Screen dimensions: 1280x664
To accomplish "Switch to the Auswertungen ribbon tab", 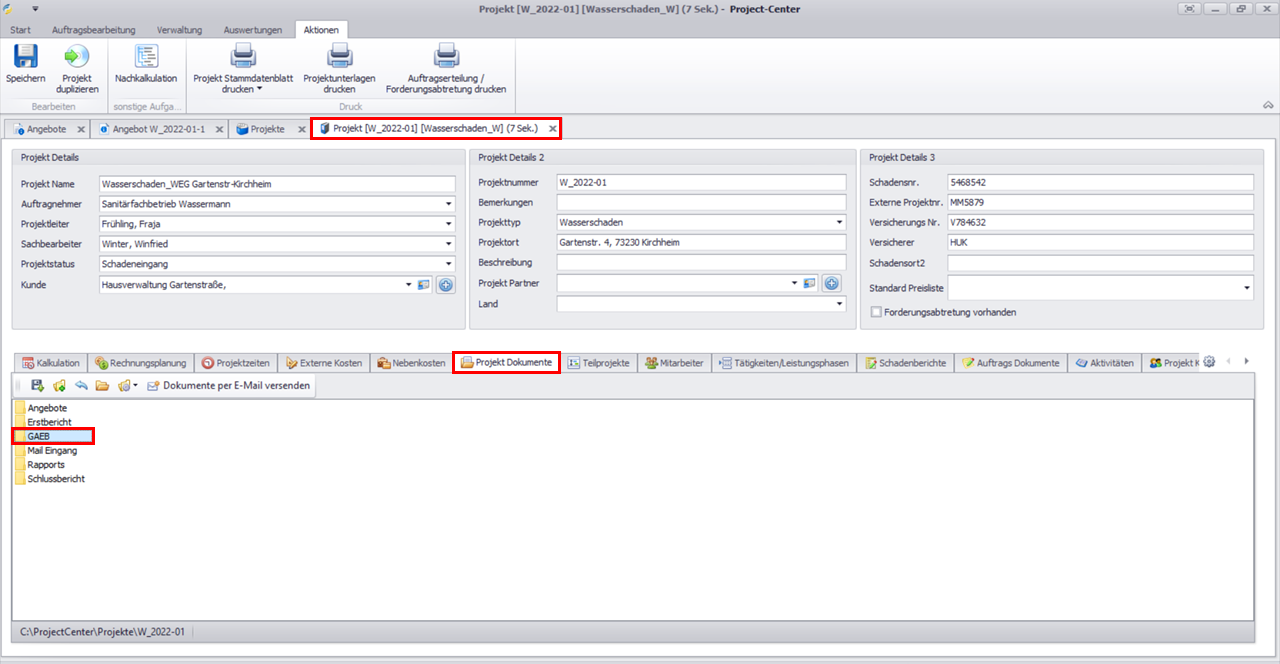I will tap(253, 30).
